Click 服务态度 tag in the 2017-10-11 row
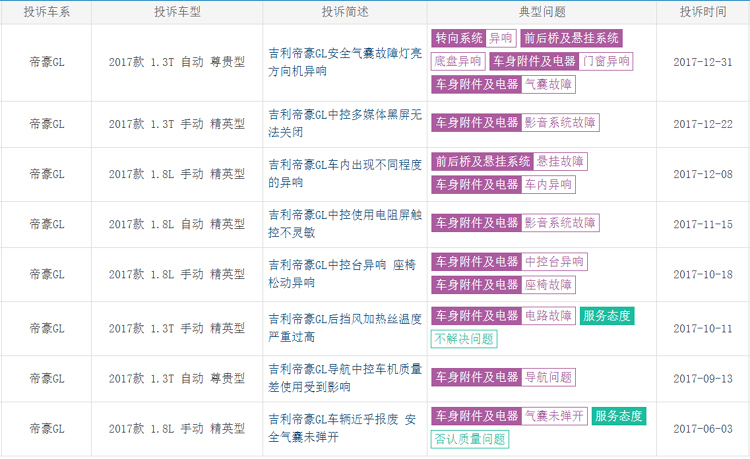 [607, 316]
